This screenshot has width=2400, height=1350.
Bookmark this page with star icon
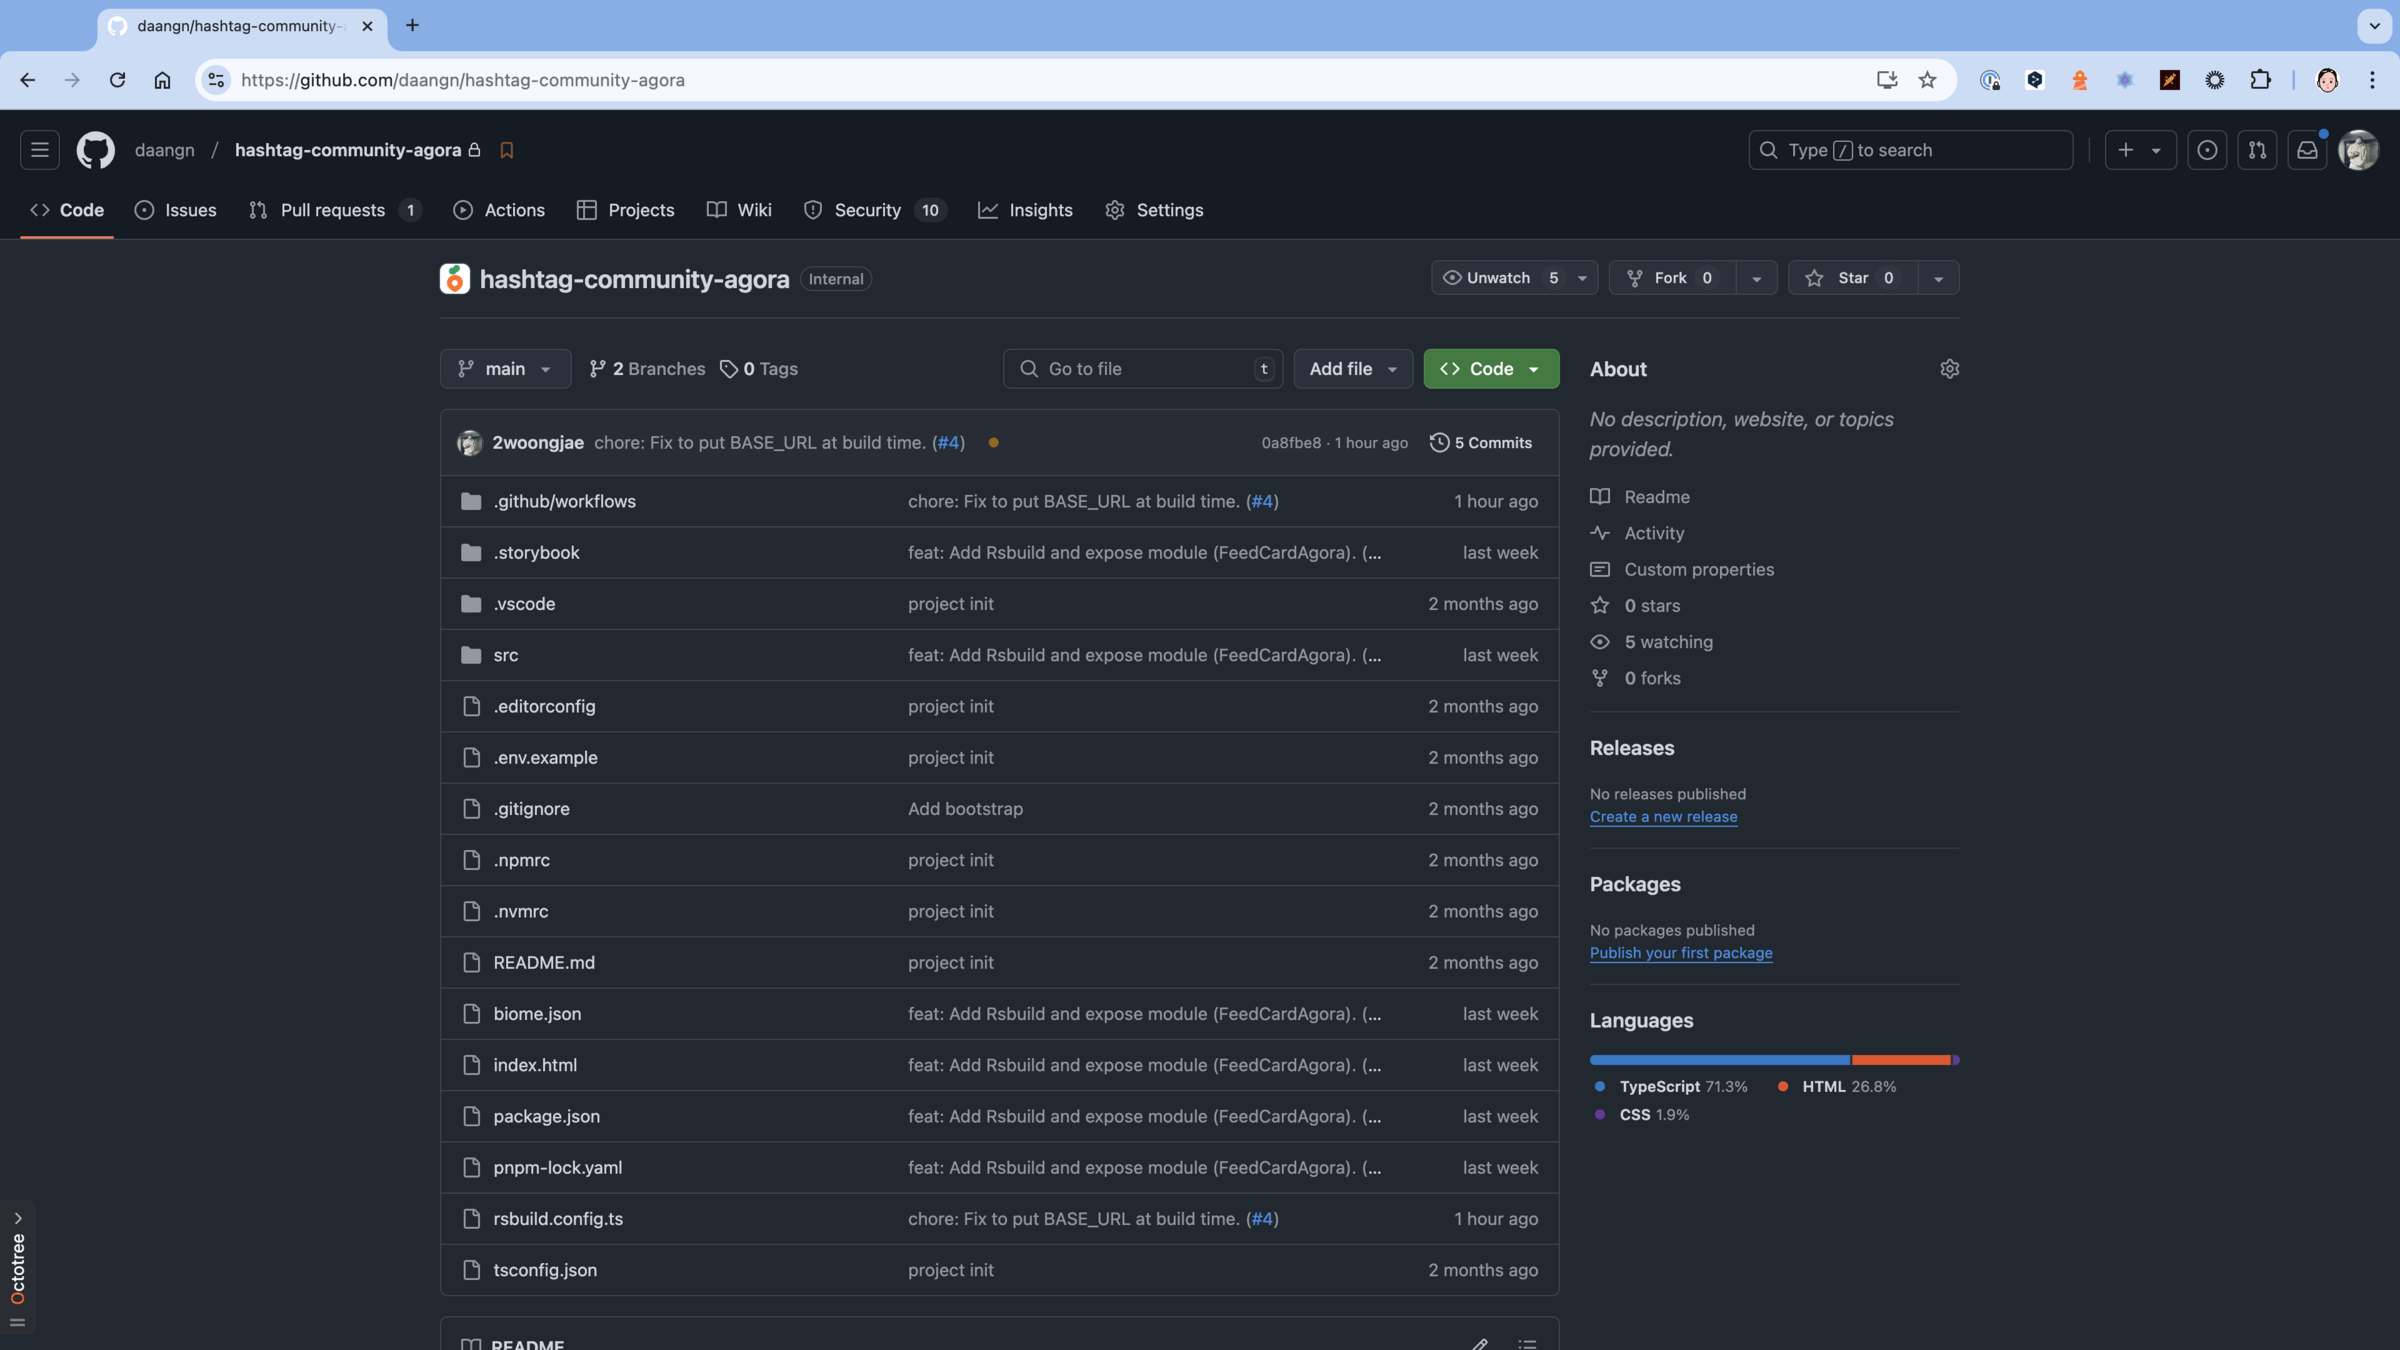pyautogui.click(x=1927, y=80)
